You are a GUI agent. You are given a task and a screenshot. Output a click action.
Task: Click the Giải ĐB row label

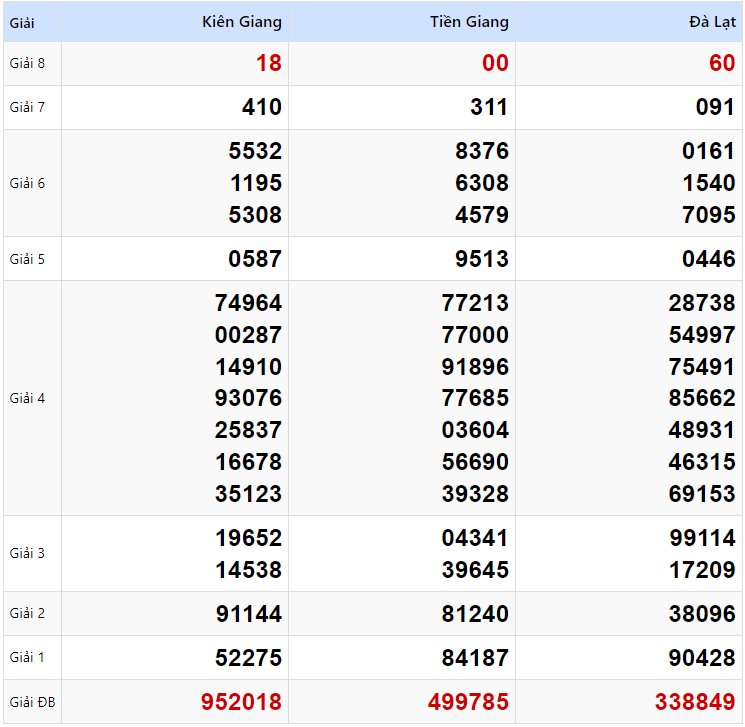(32, 702)
